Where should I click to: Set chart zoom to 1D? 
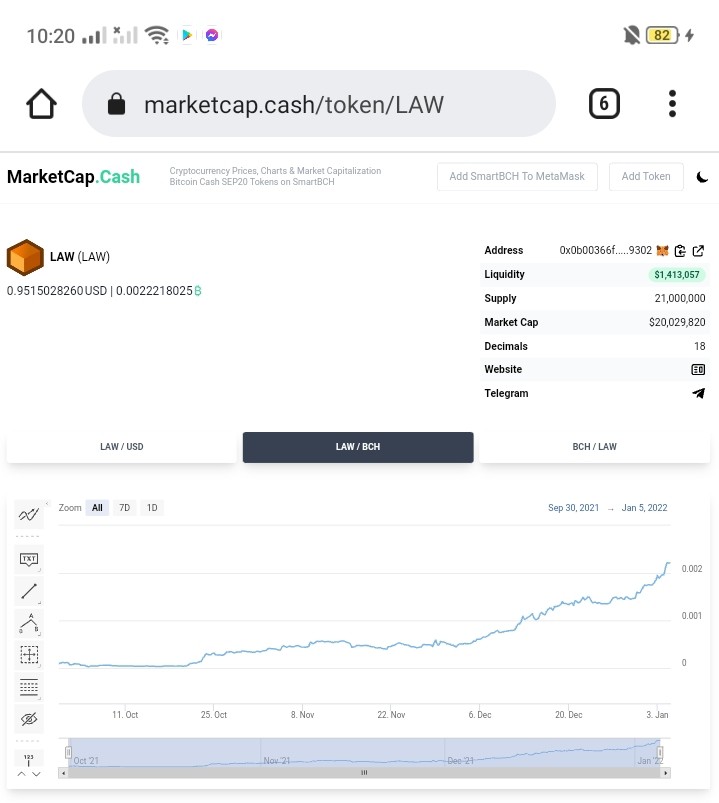click(x=152, y=508)
